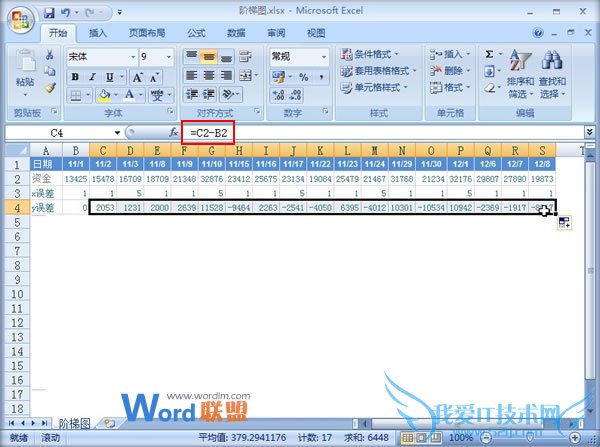Open the fill color dropdown arrow
600x447 pixels.
click(116, 95)
